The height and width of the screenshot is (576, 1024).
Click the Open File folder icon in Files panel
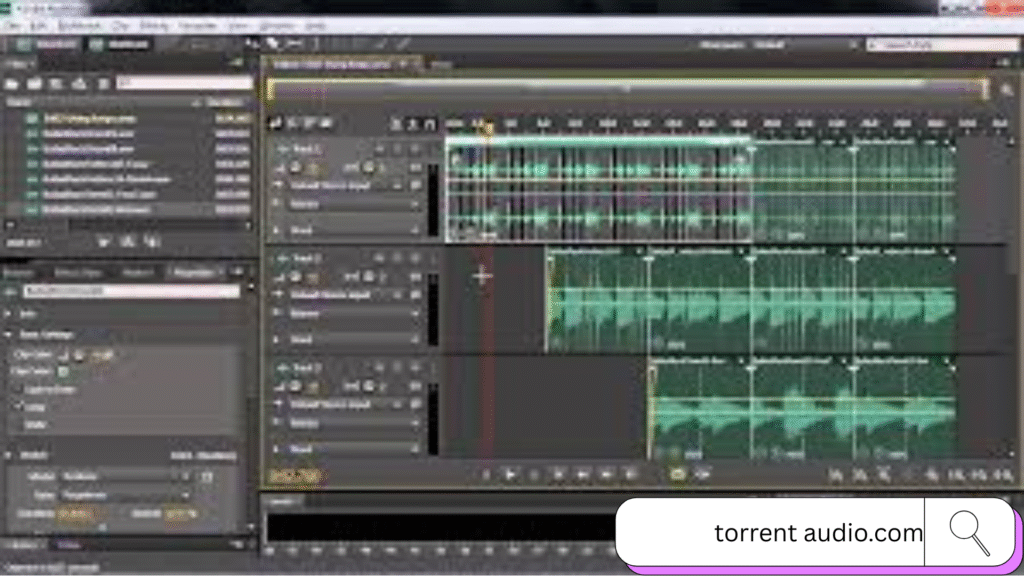pyautogui.click(x=13, y=83)
